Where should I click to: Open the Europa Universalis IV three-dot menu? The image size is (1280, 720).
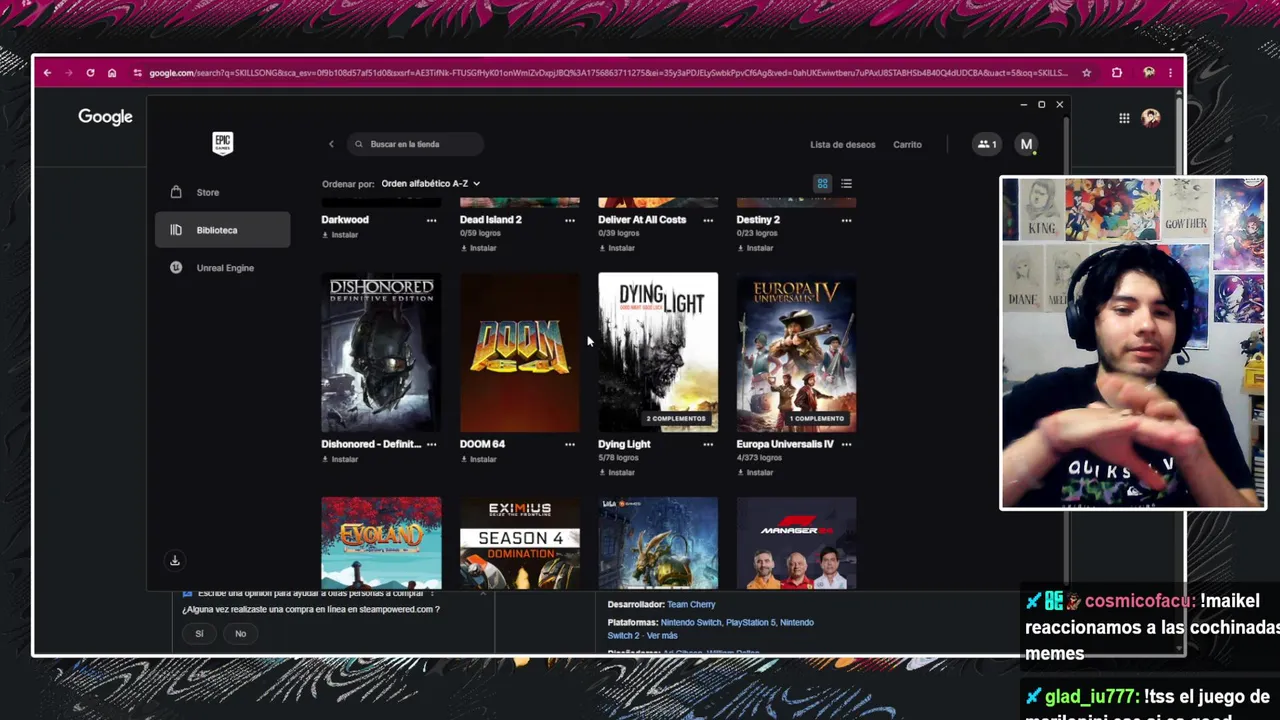[847, 444]
